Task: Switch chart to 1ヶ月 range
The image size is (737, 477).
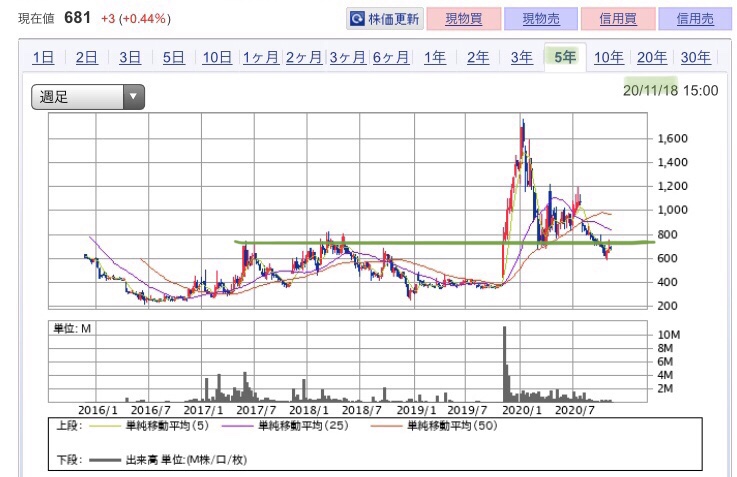Action: [260, 57]
